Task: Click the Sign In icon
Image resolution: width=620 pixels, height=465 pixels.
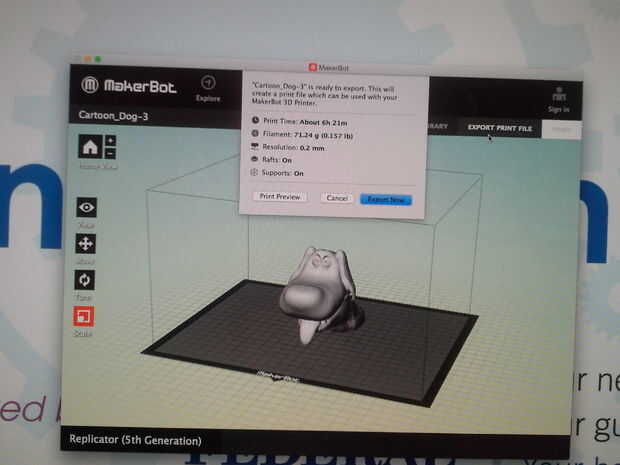Action: click(559, 96)
